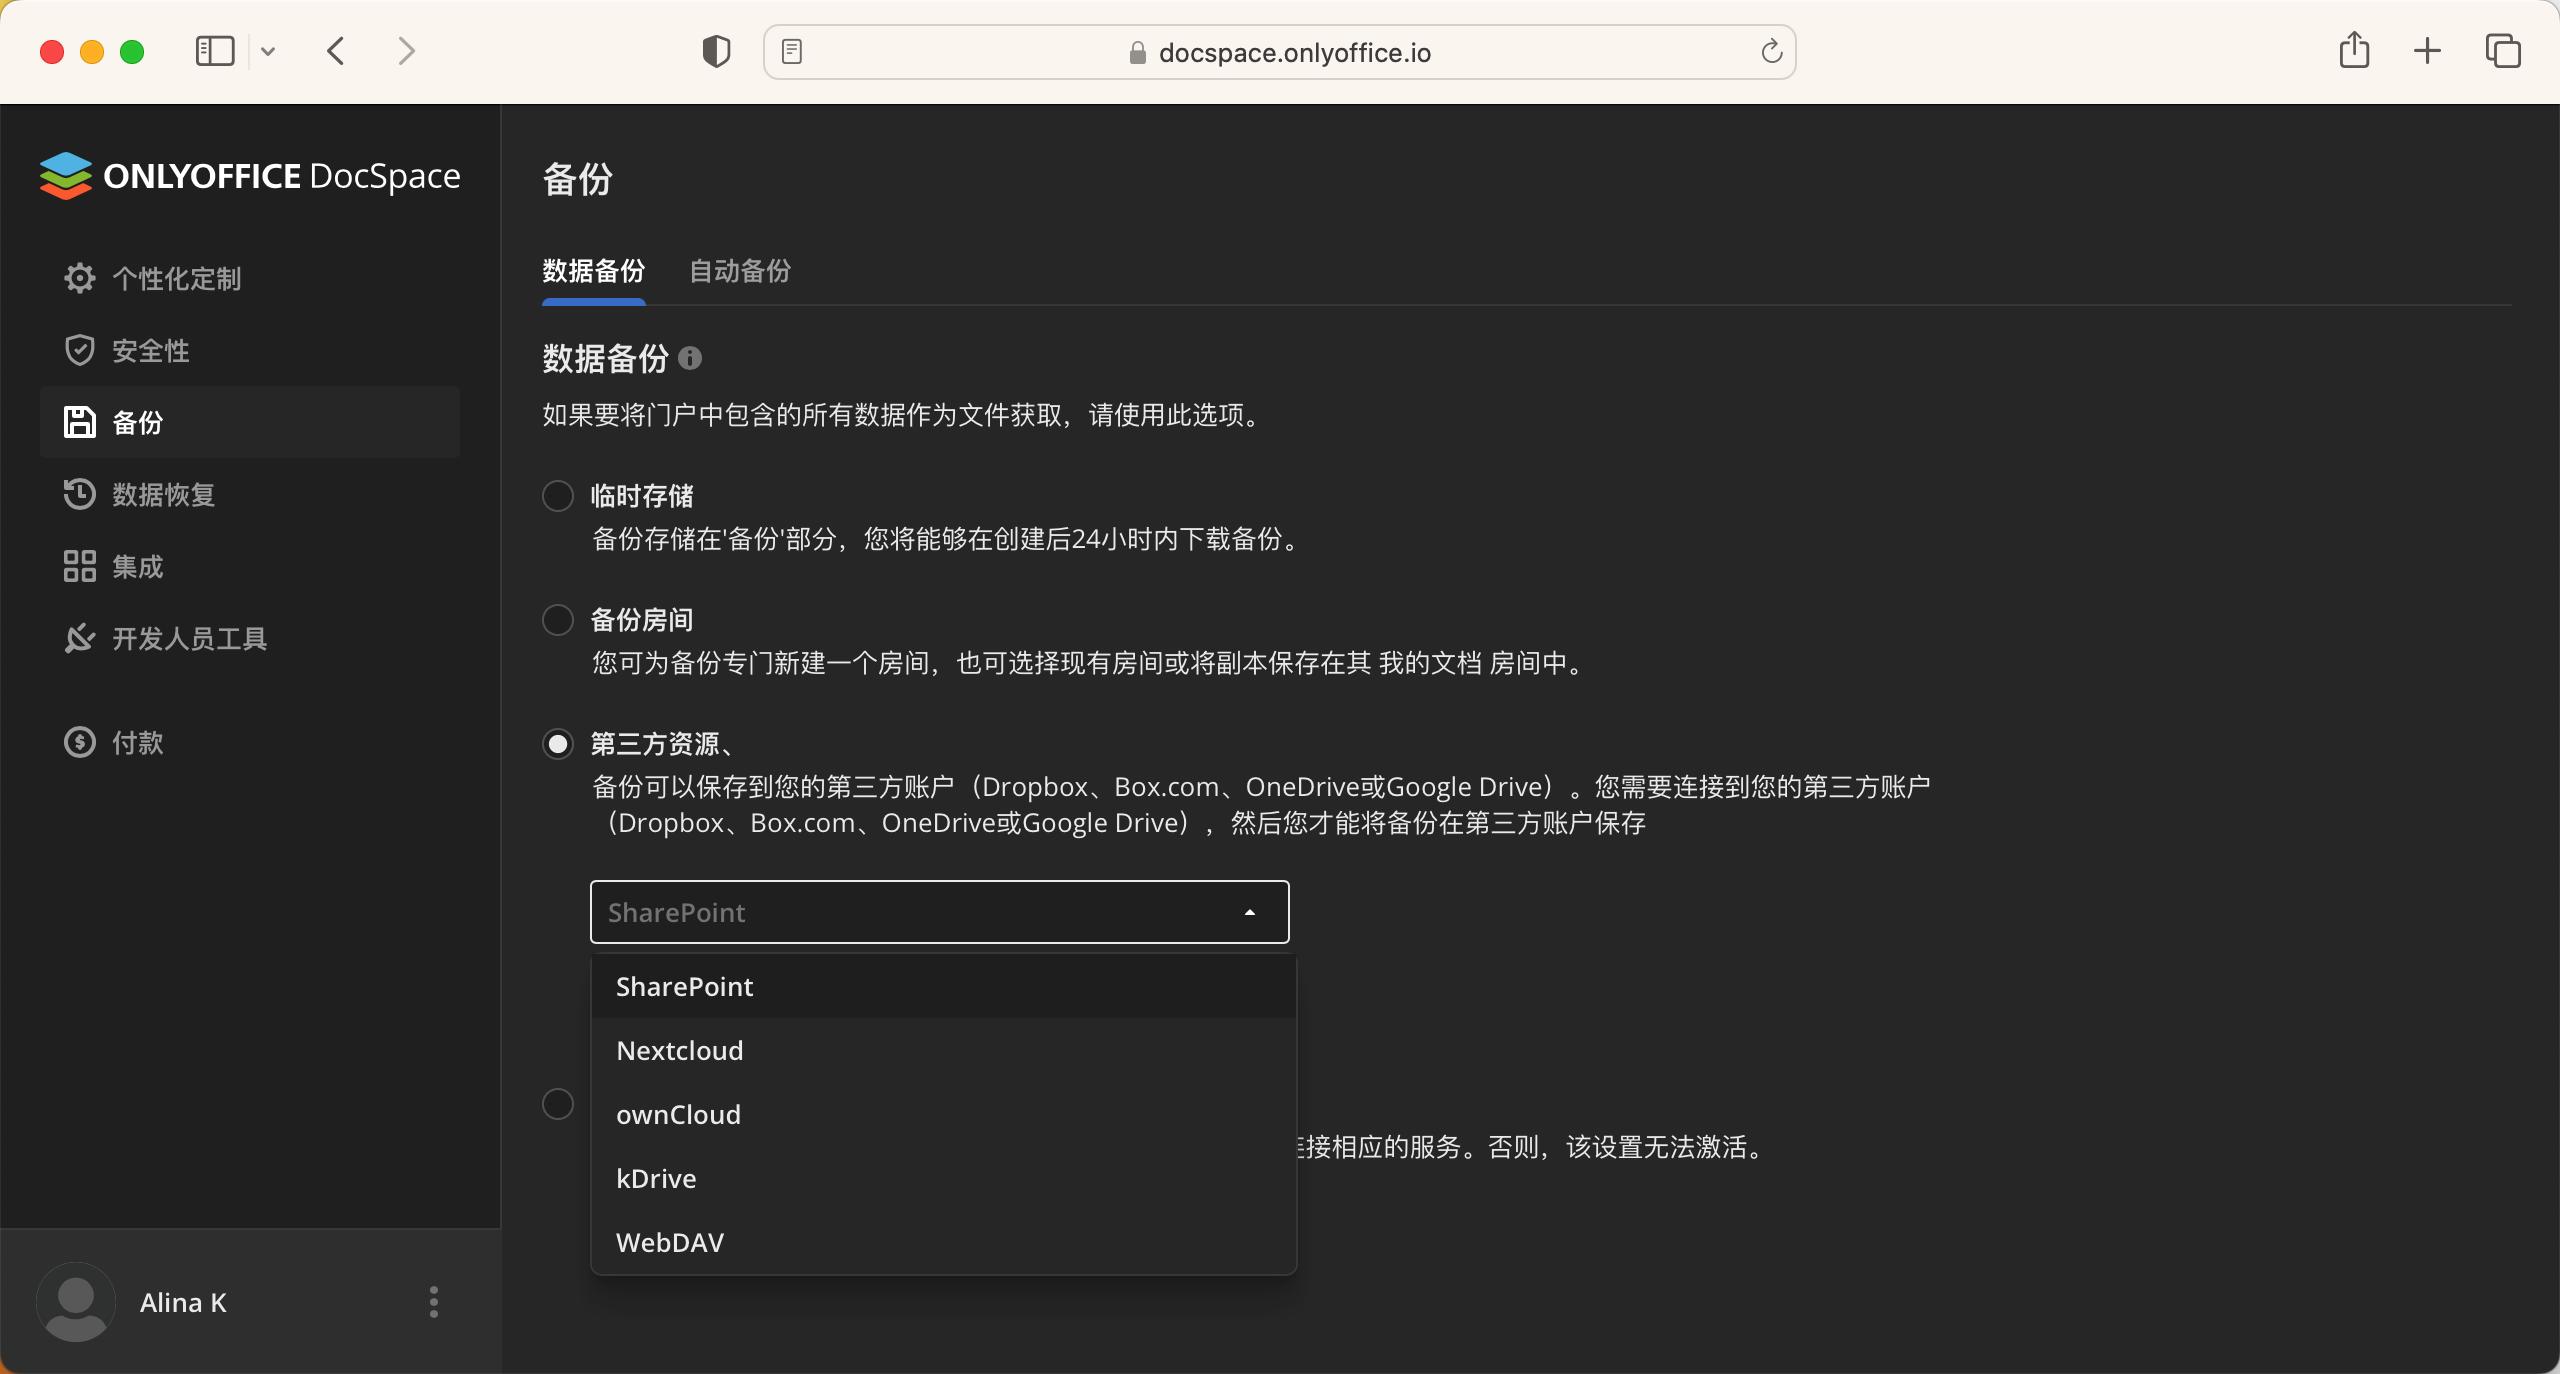Select the 临时存储 radio button
This screenshot has height=1374, width=2560.
pos(557,495)
